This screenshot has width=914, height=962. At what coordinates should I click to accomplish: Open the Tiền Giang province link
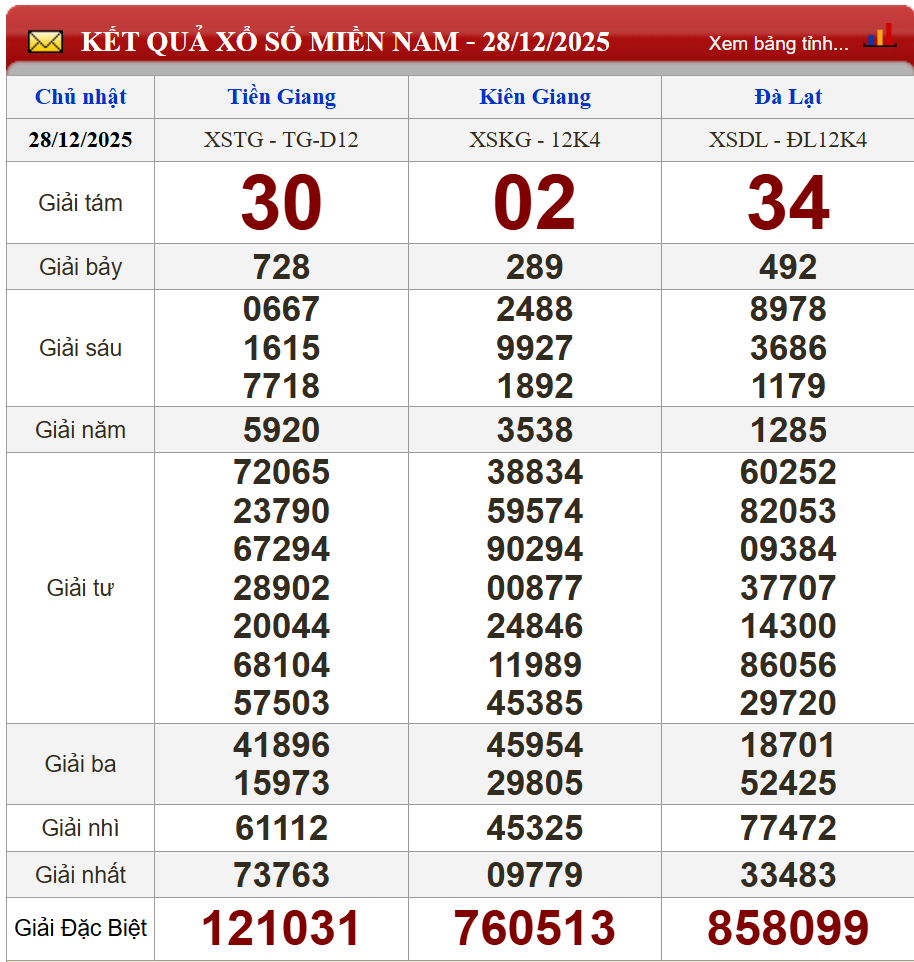[281, 97]
